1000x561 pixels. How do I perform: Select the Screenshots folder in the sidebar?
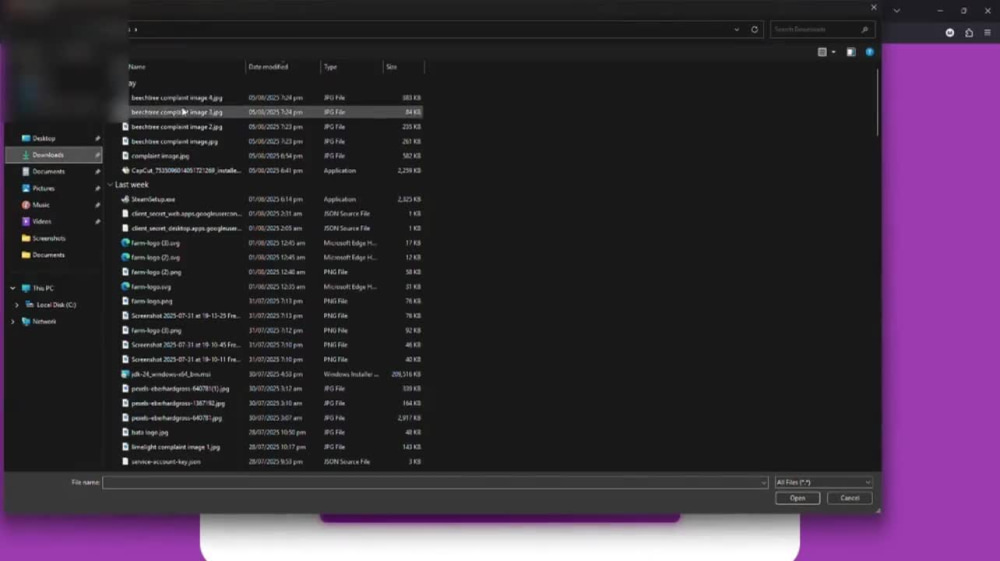pos(54,238)
